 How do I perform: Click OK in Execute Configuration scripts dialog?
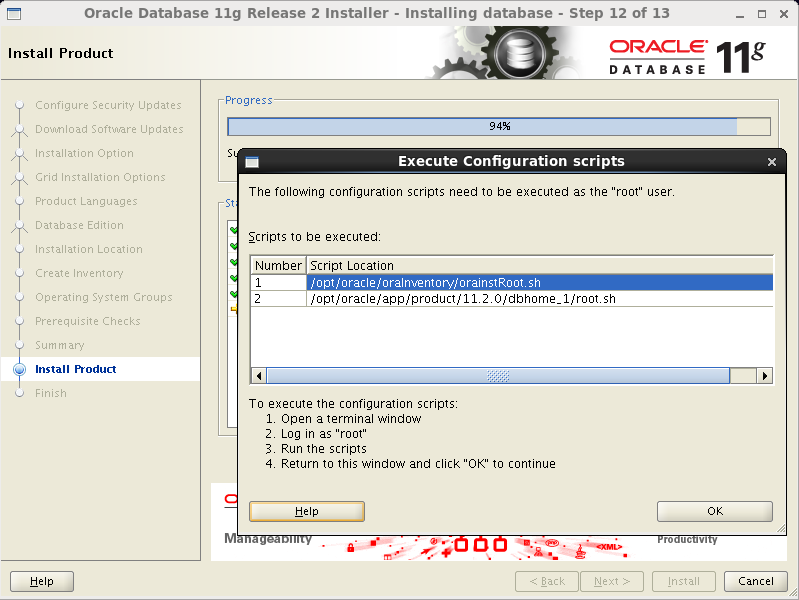pos(714,511)
